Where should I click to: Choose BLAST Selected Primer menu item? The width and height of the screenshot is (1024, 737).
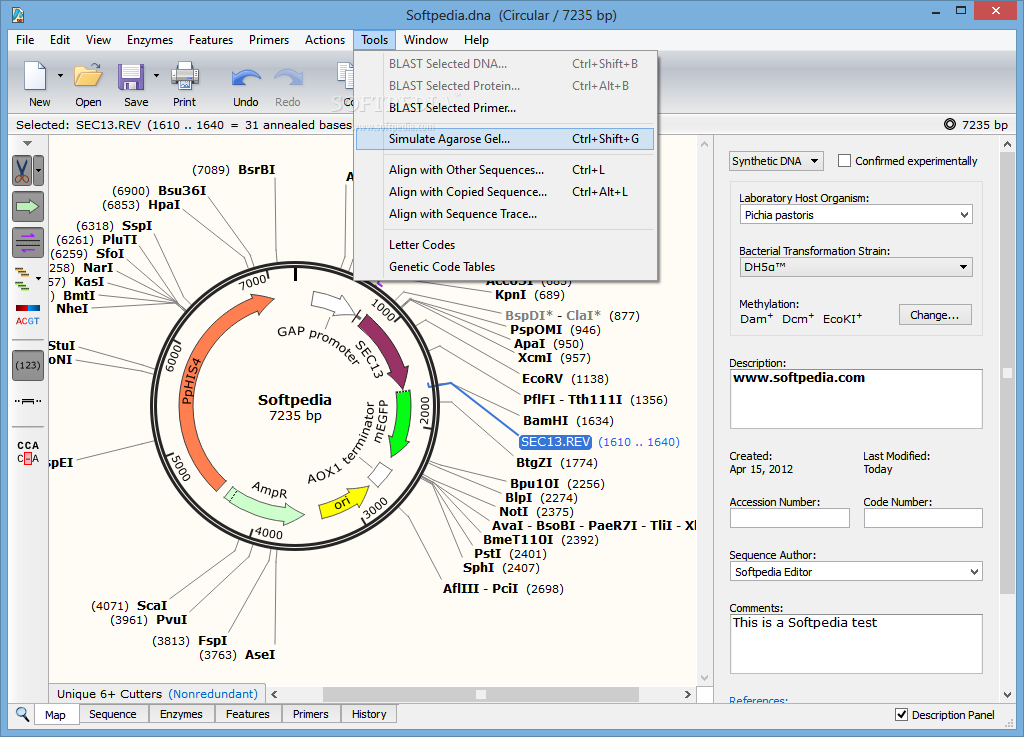coord(505,108)
